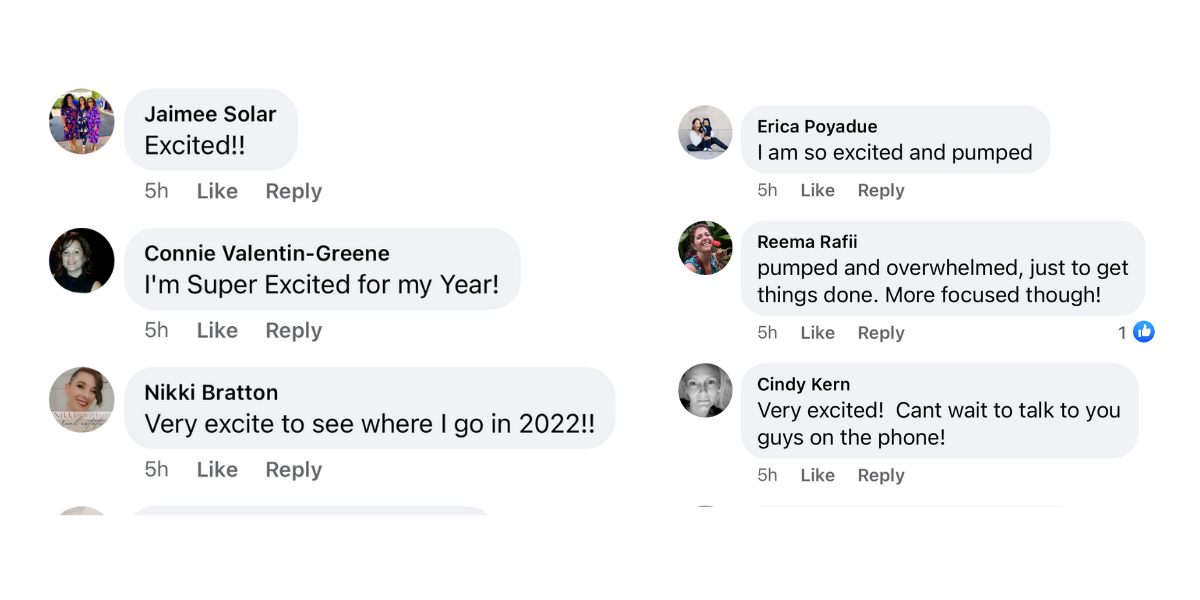Like Nikki Bratton's 2022 comment
Image resolution: width=1200 pixels, height=600 pixels.
217,469
